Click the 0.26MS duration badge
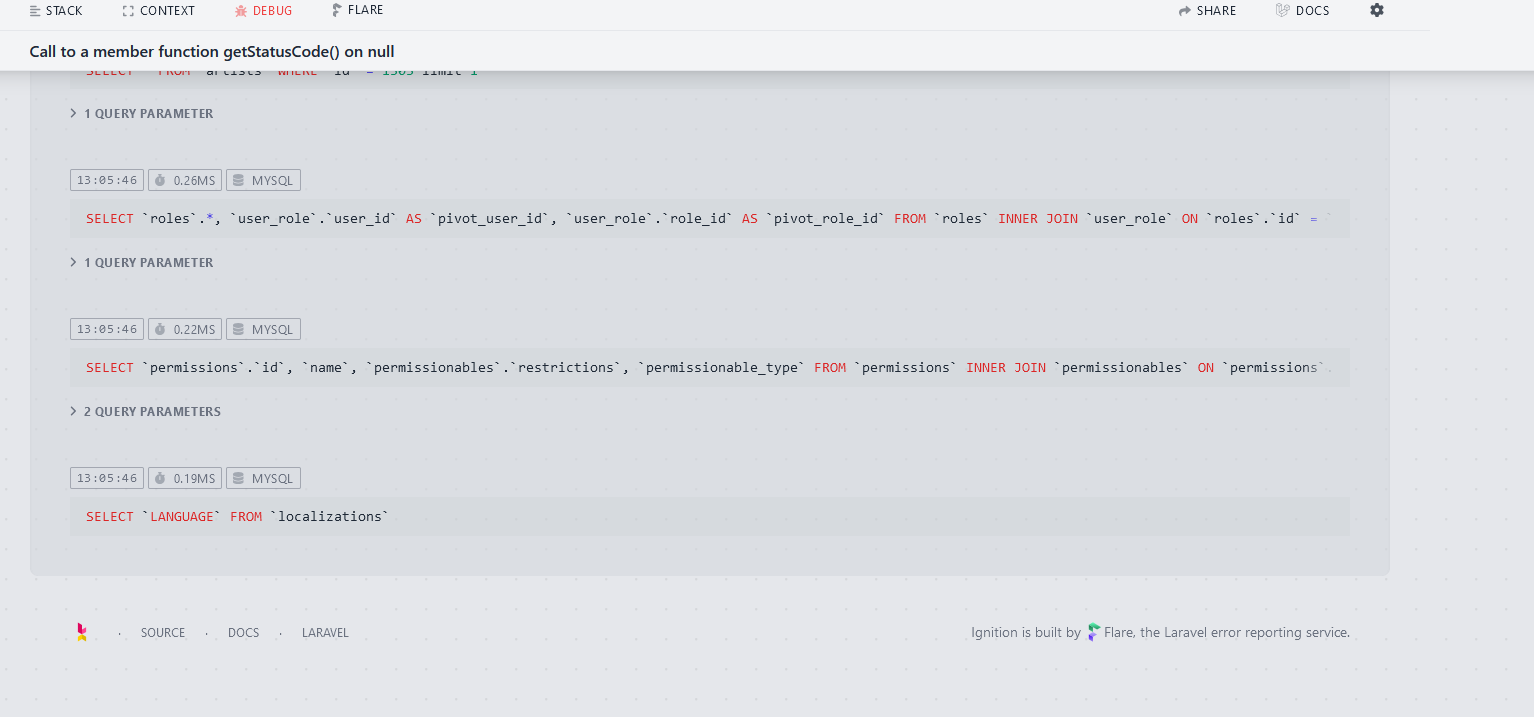 185,180
